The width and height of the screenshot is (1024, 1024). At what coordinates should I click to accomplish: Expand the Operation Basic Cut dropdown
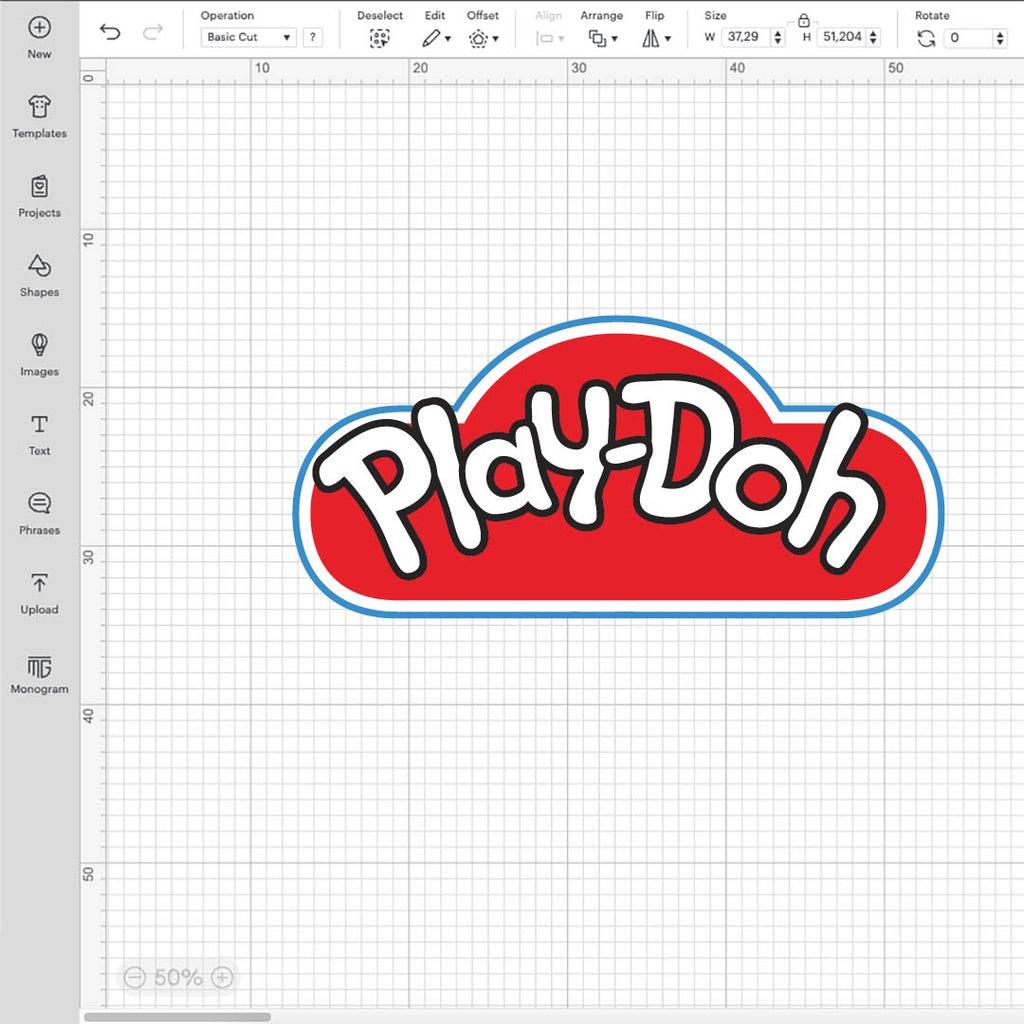coord(248,37)
